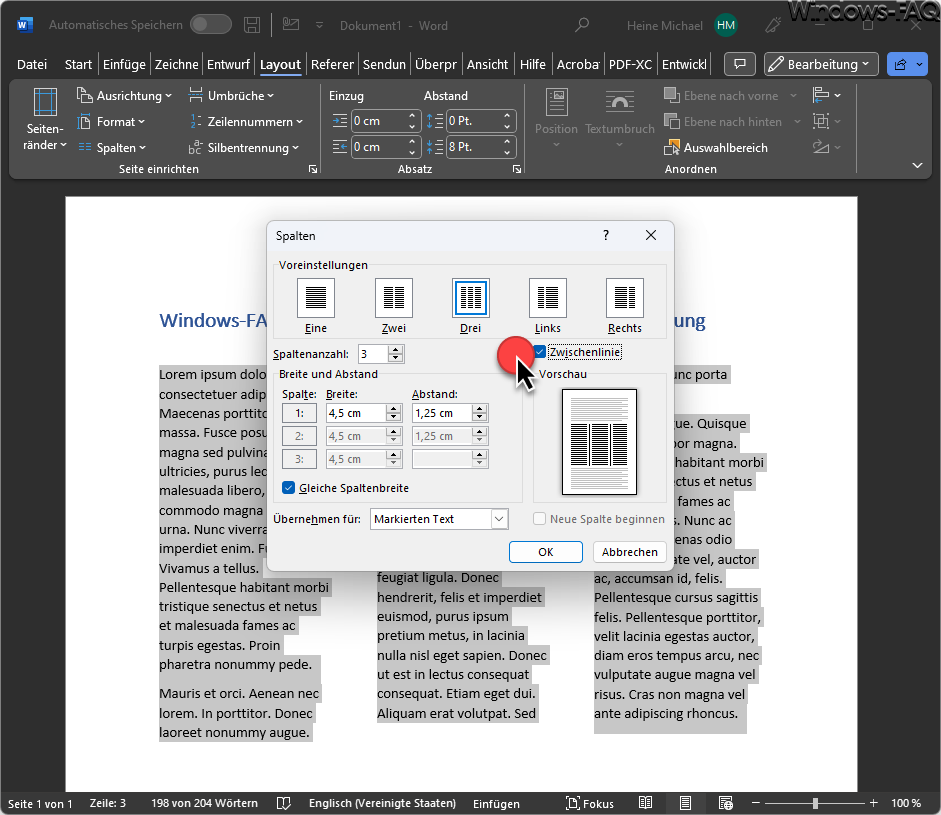
Task: Open the Datei menu
Action: pos(32,64)
